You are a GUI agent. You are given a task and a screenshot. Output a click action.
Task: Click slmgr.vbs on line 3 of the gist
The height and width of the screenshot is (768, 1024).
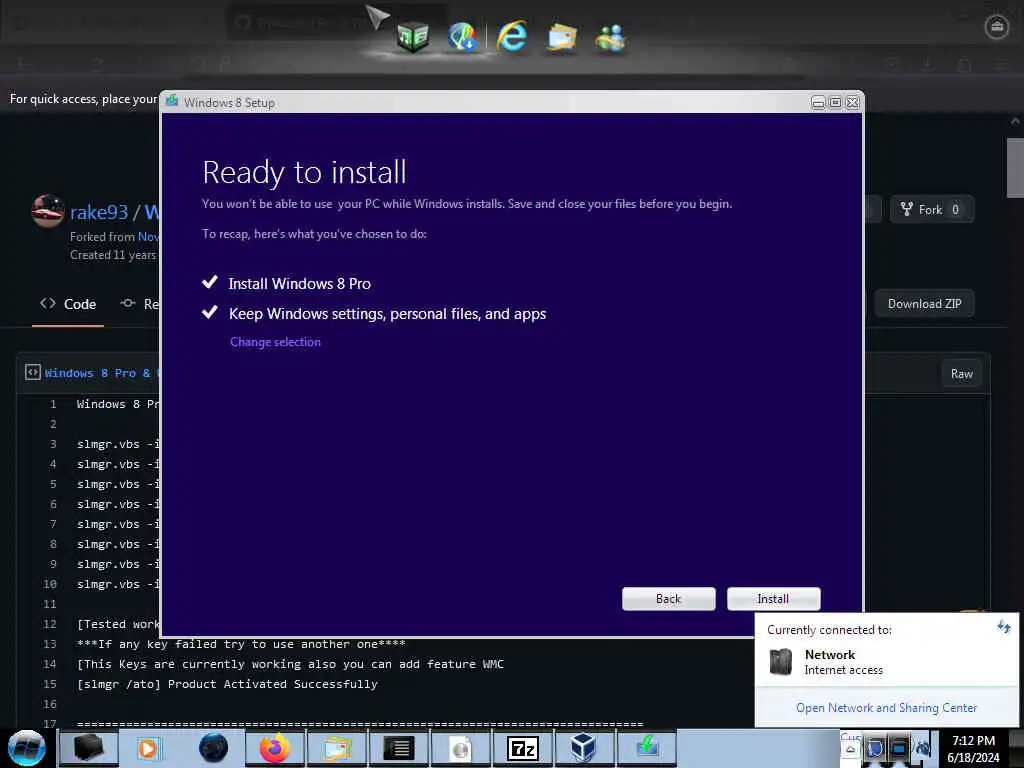(x=108, y=444)
